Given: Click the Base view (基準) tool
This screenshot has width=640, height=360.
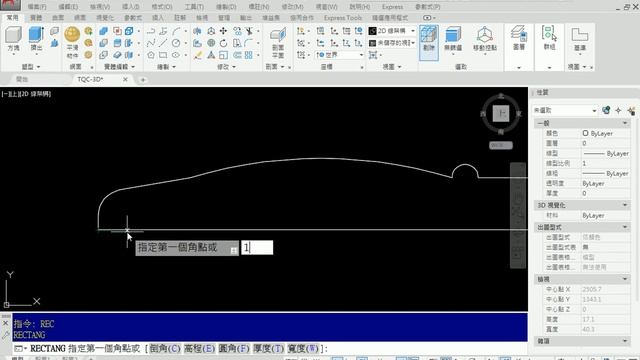Looking at the screenshot, I should coord(580,41).
